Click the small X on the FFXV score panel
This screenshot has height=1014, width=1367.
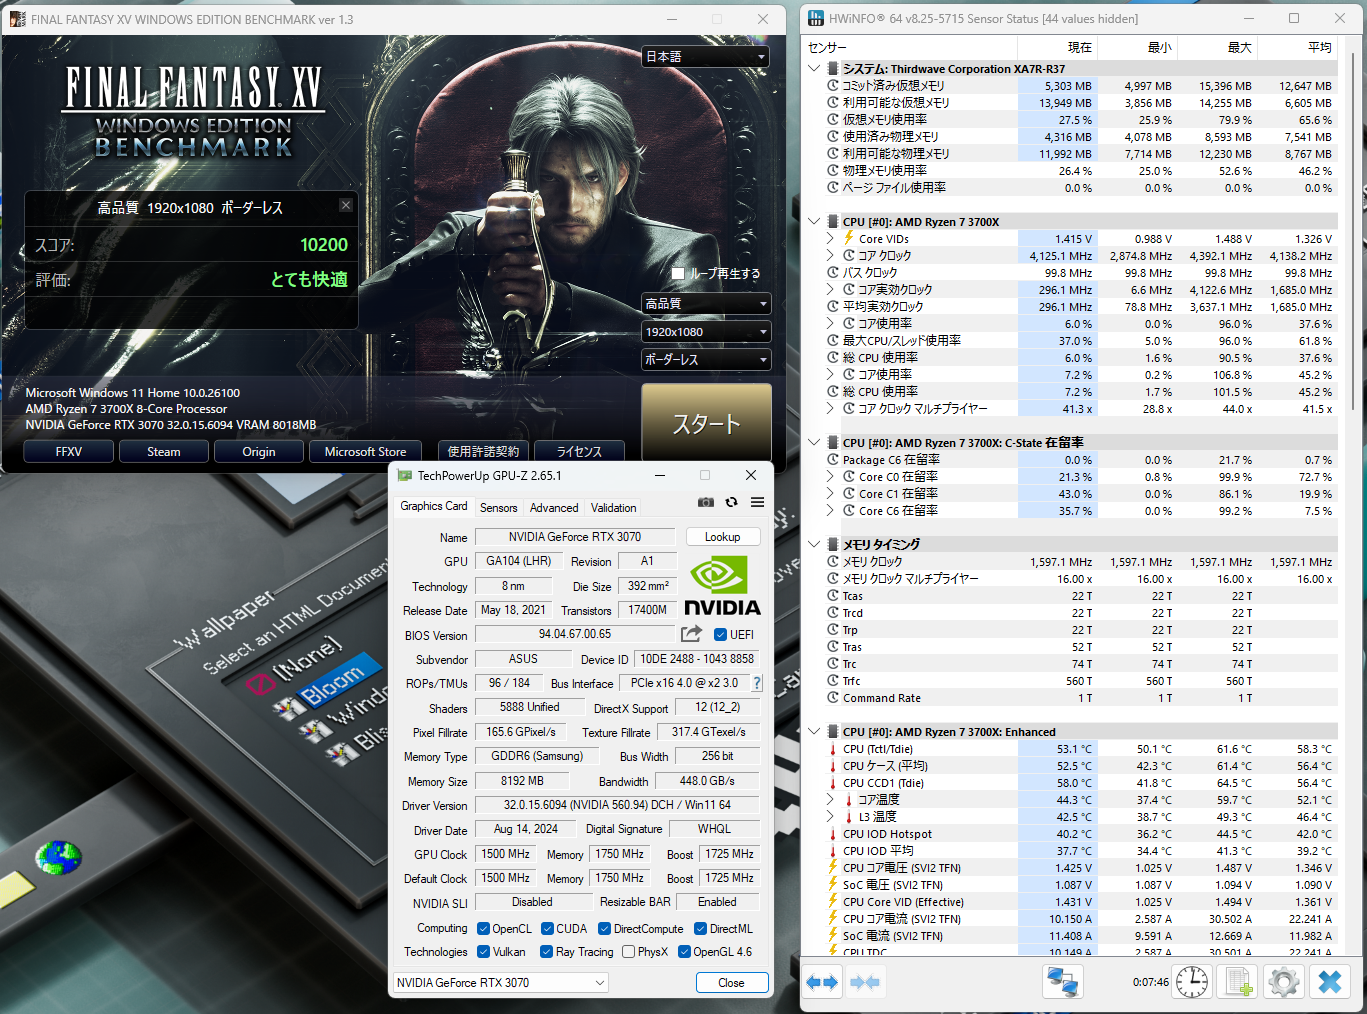point(345,205)
